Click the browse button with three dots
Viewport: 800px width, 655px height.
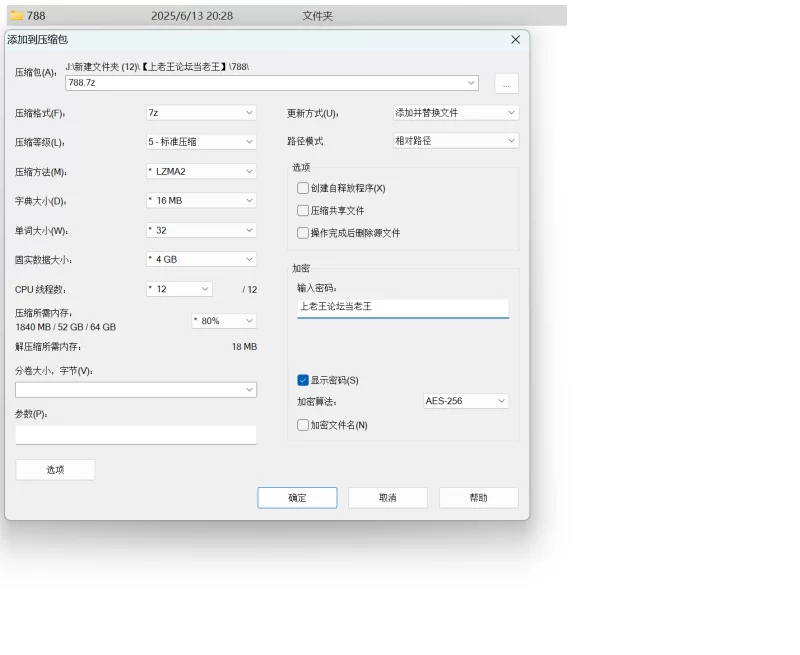click(x=507, y=84)
